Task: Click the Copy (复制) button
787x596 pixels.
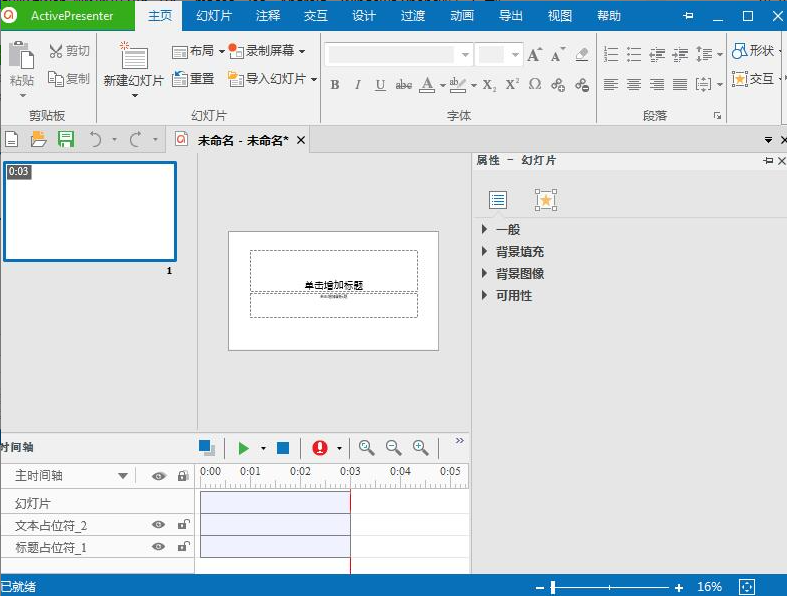Action: coord(69,79)
